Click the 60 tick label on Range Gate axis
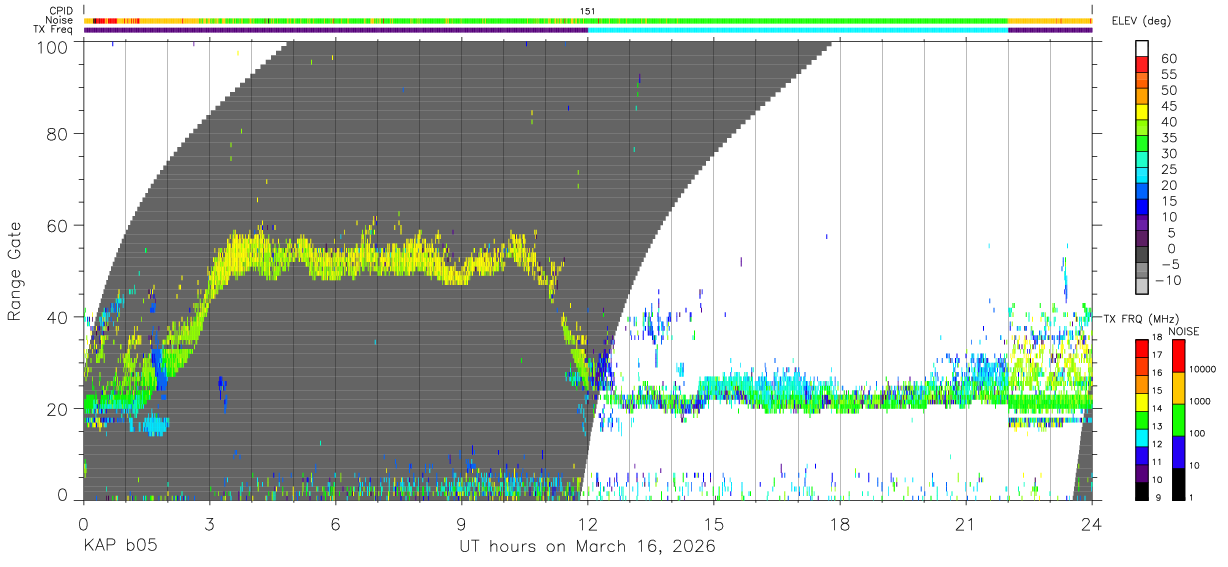The height and width of the screenshot is (567, 1228). pos(58,225)
